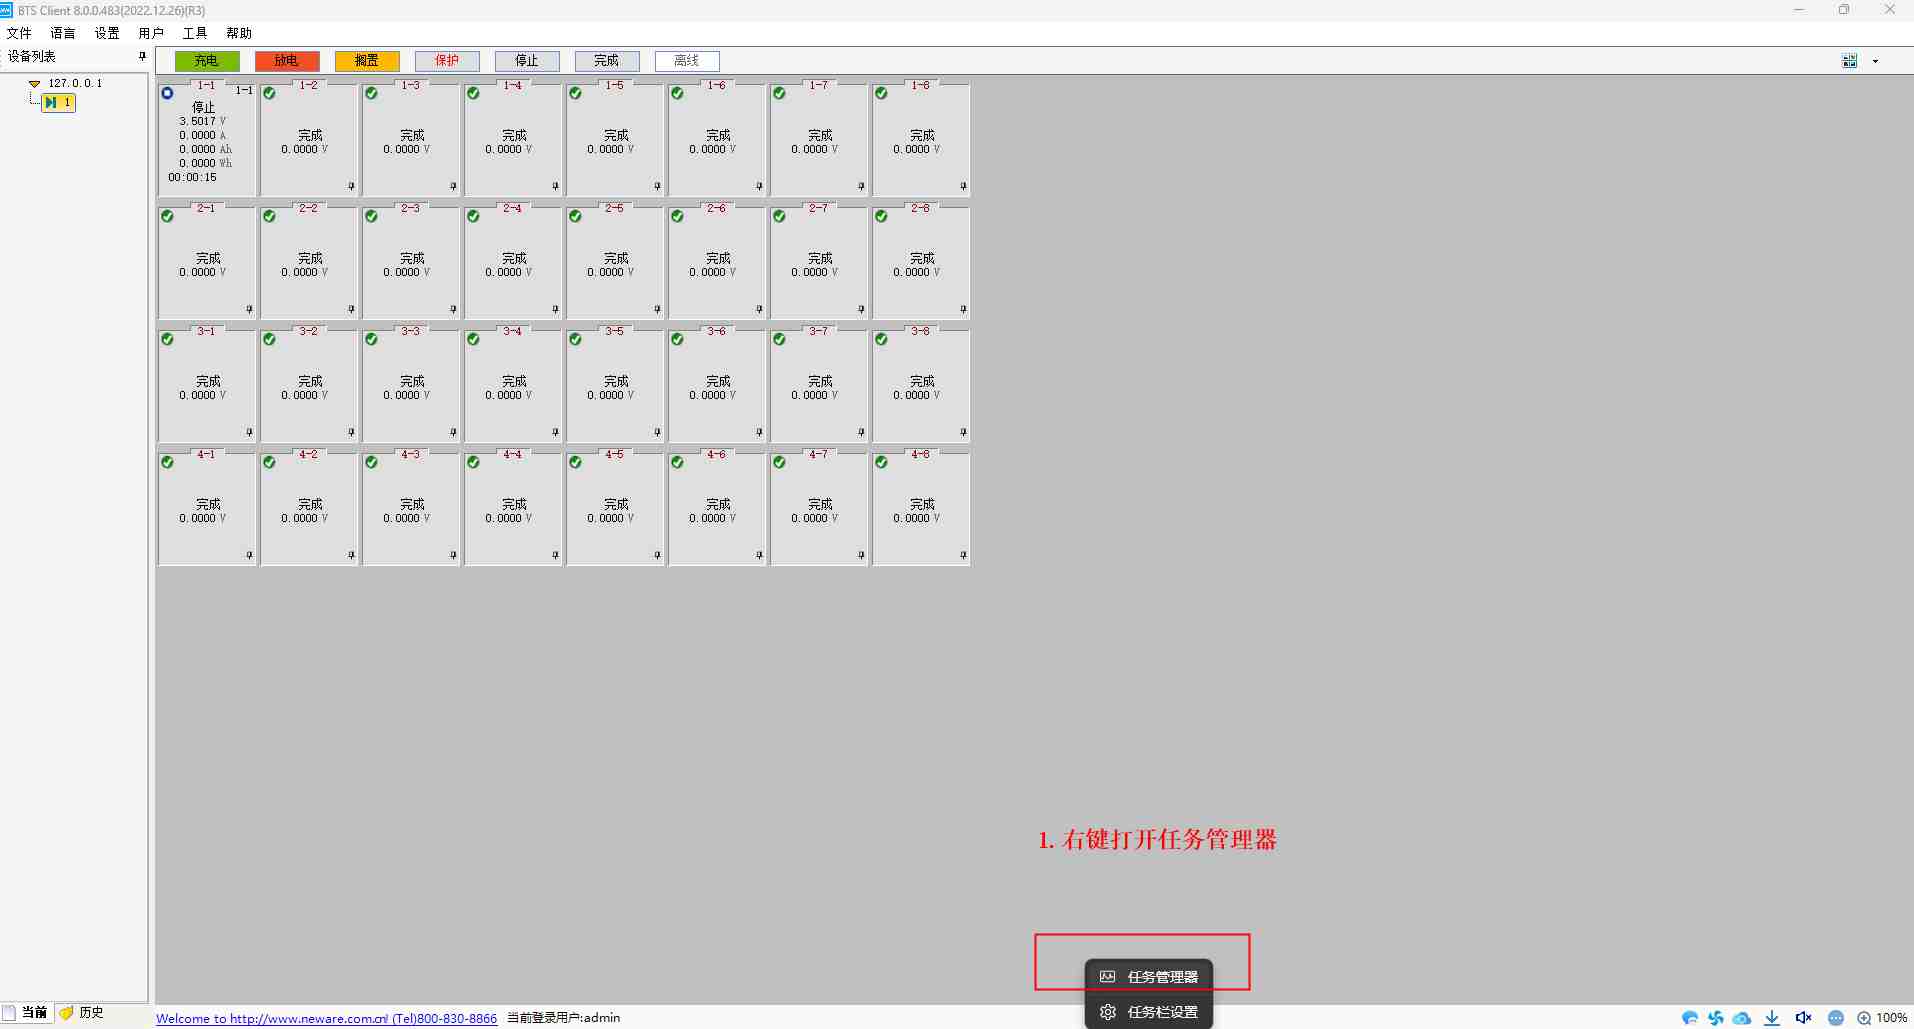The width and height of the screenshot is (1914, 1029).
Task: Click the pinwheel fan icon in status bar
Action: pos(1716,1018)
